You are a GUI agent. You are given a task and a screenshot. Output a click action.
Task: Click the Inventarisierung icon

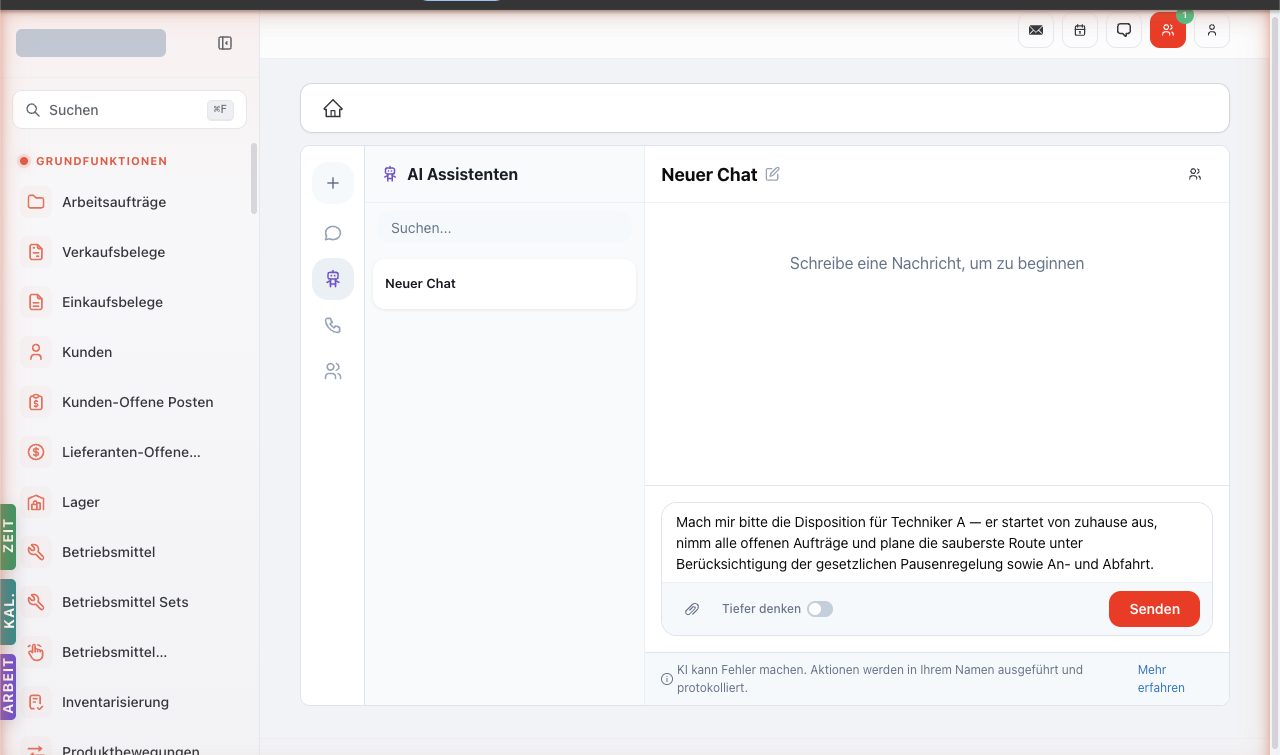coord(36,702)
